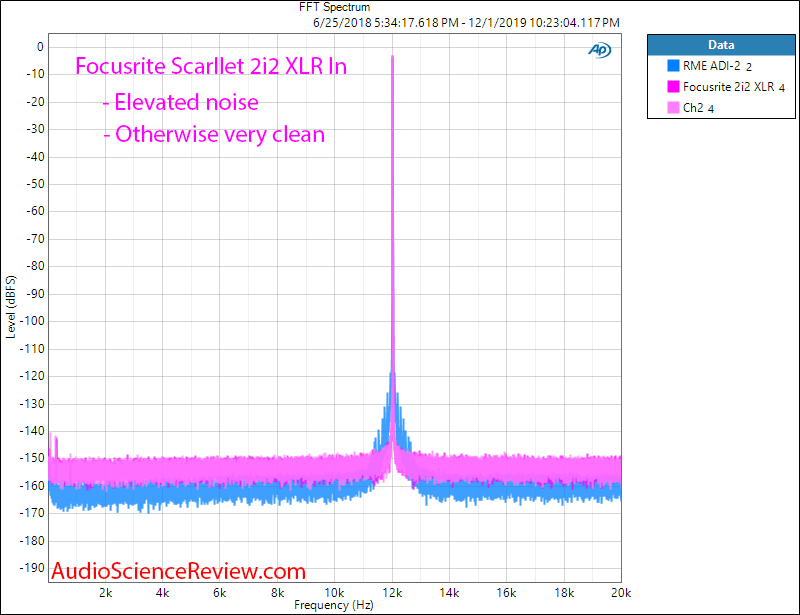Click the '18k' frequency tick label
Screen dimensions: 800x615
(x=564, y=593)
